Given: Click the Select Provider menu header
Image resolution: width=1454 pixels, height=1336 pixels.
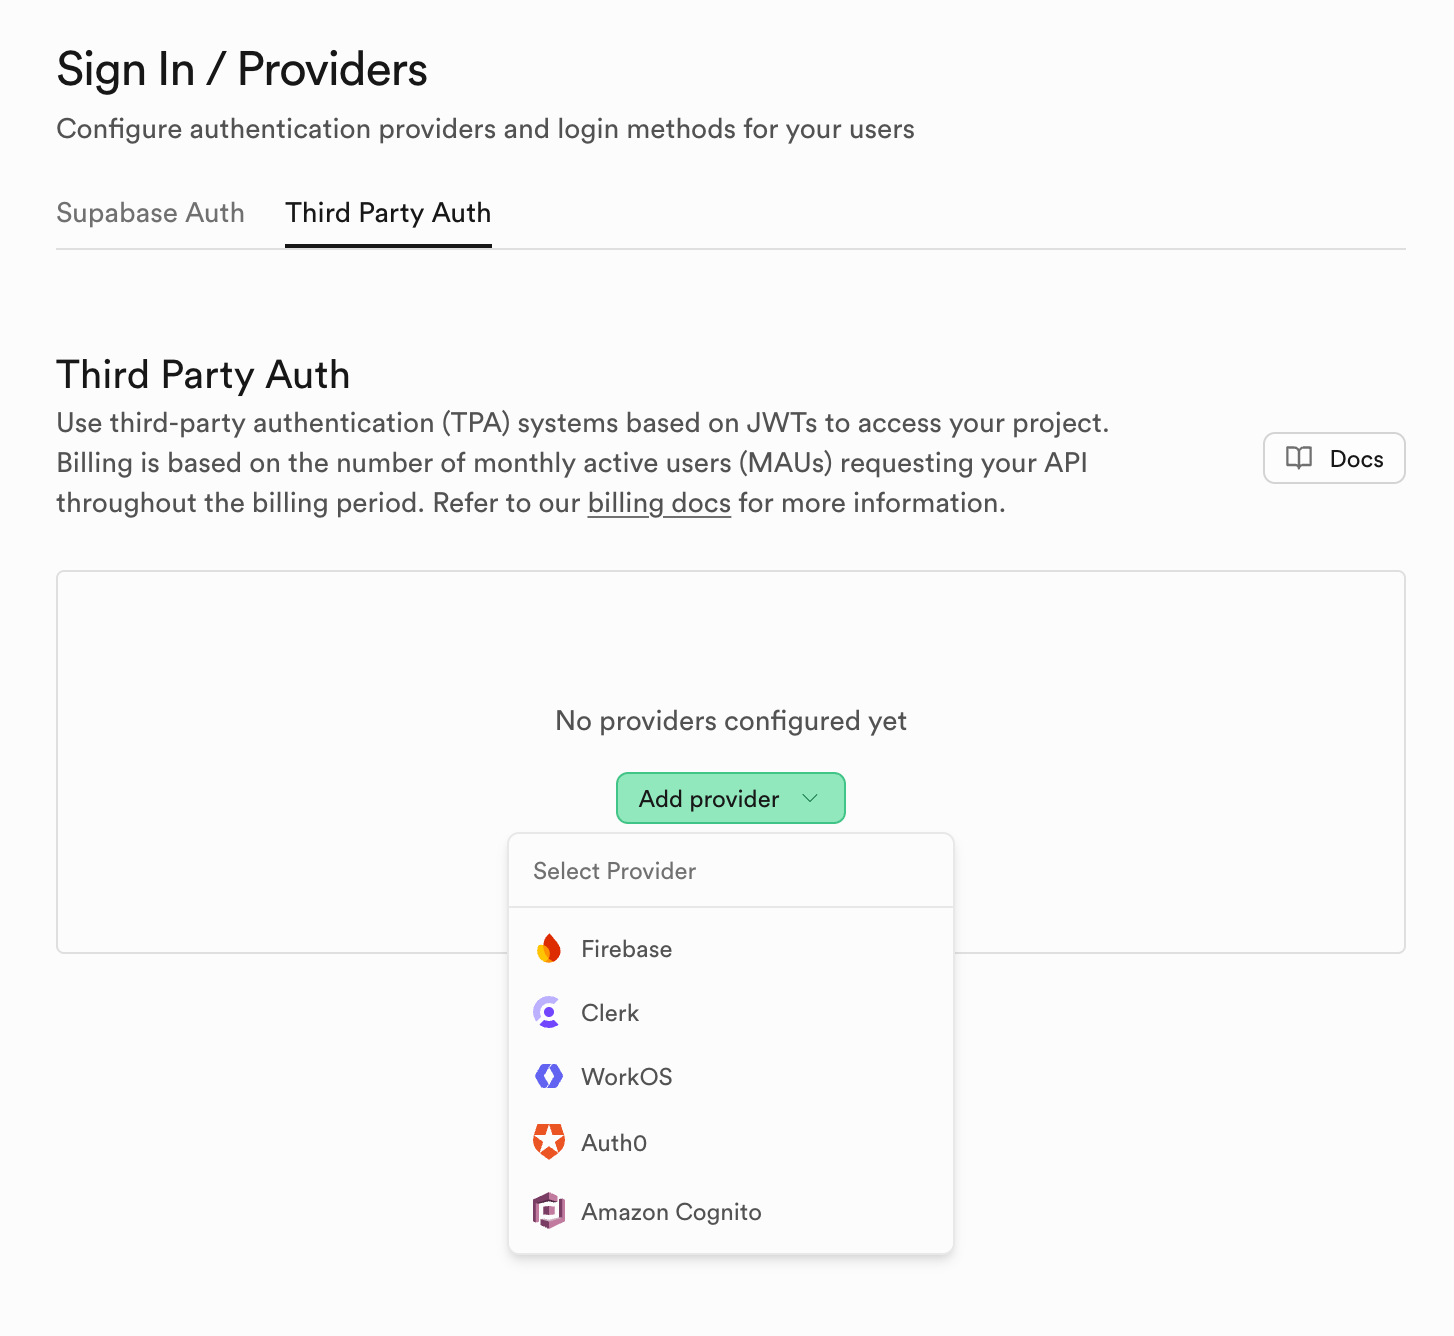Looking at the screenshot, I should pos(614,871).
